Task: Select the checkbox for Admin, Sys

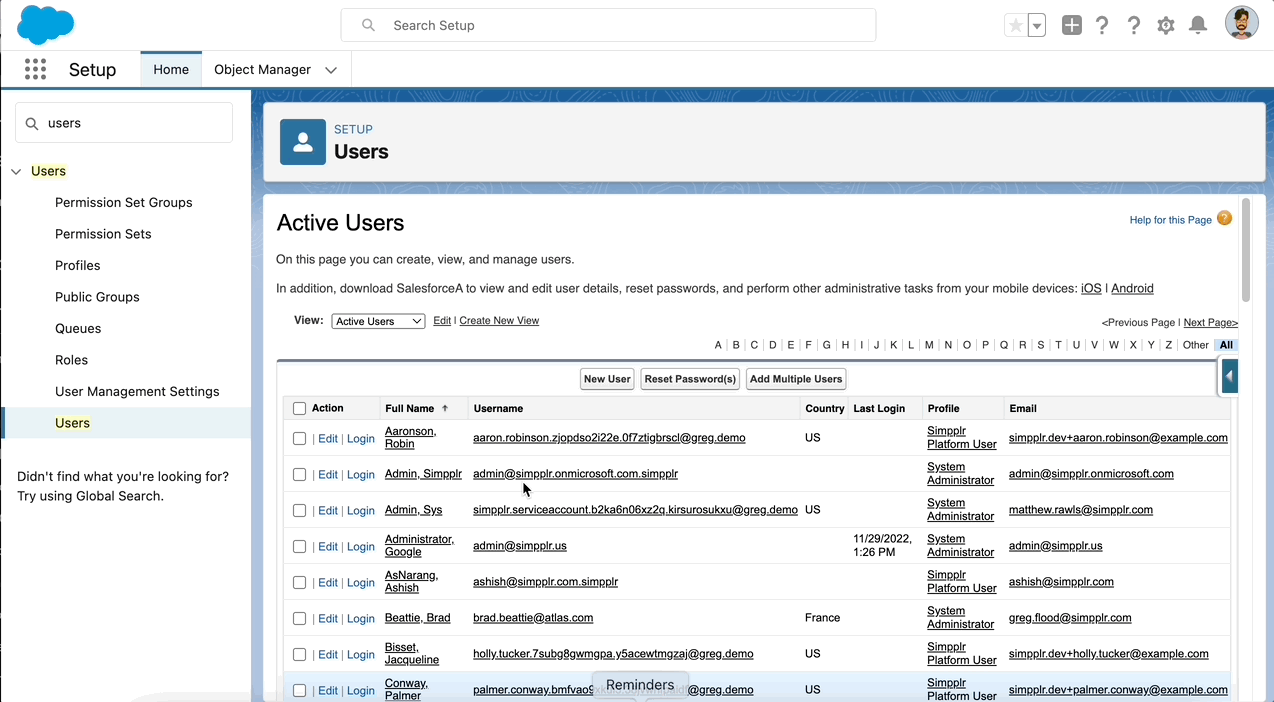Action: point(300,511)
